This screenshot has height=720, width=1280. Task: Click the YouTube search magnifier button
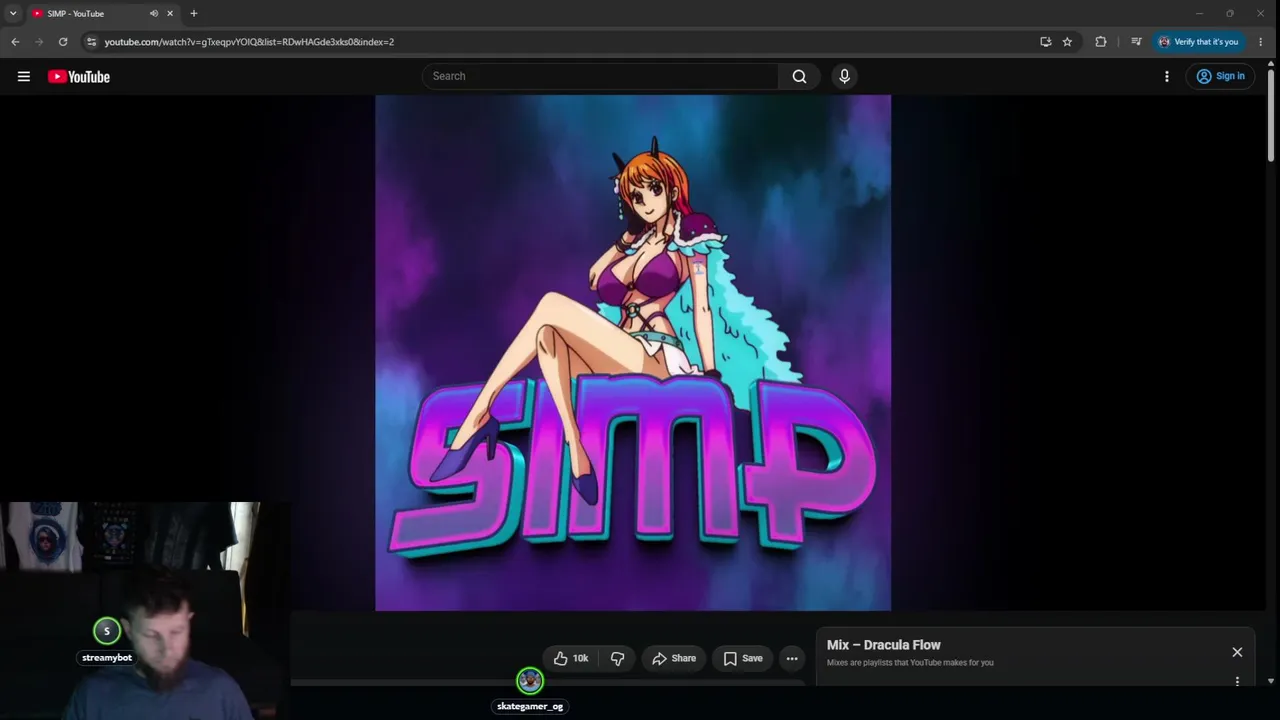799,76
